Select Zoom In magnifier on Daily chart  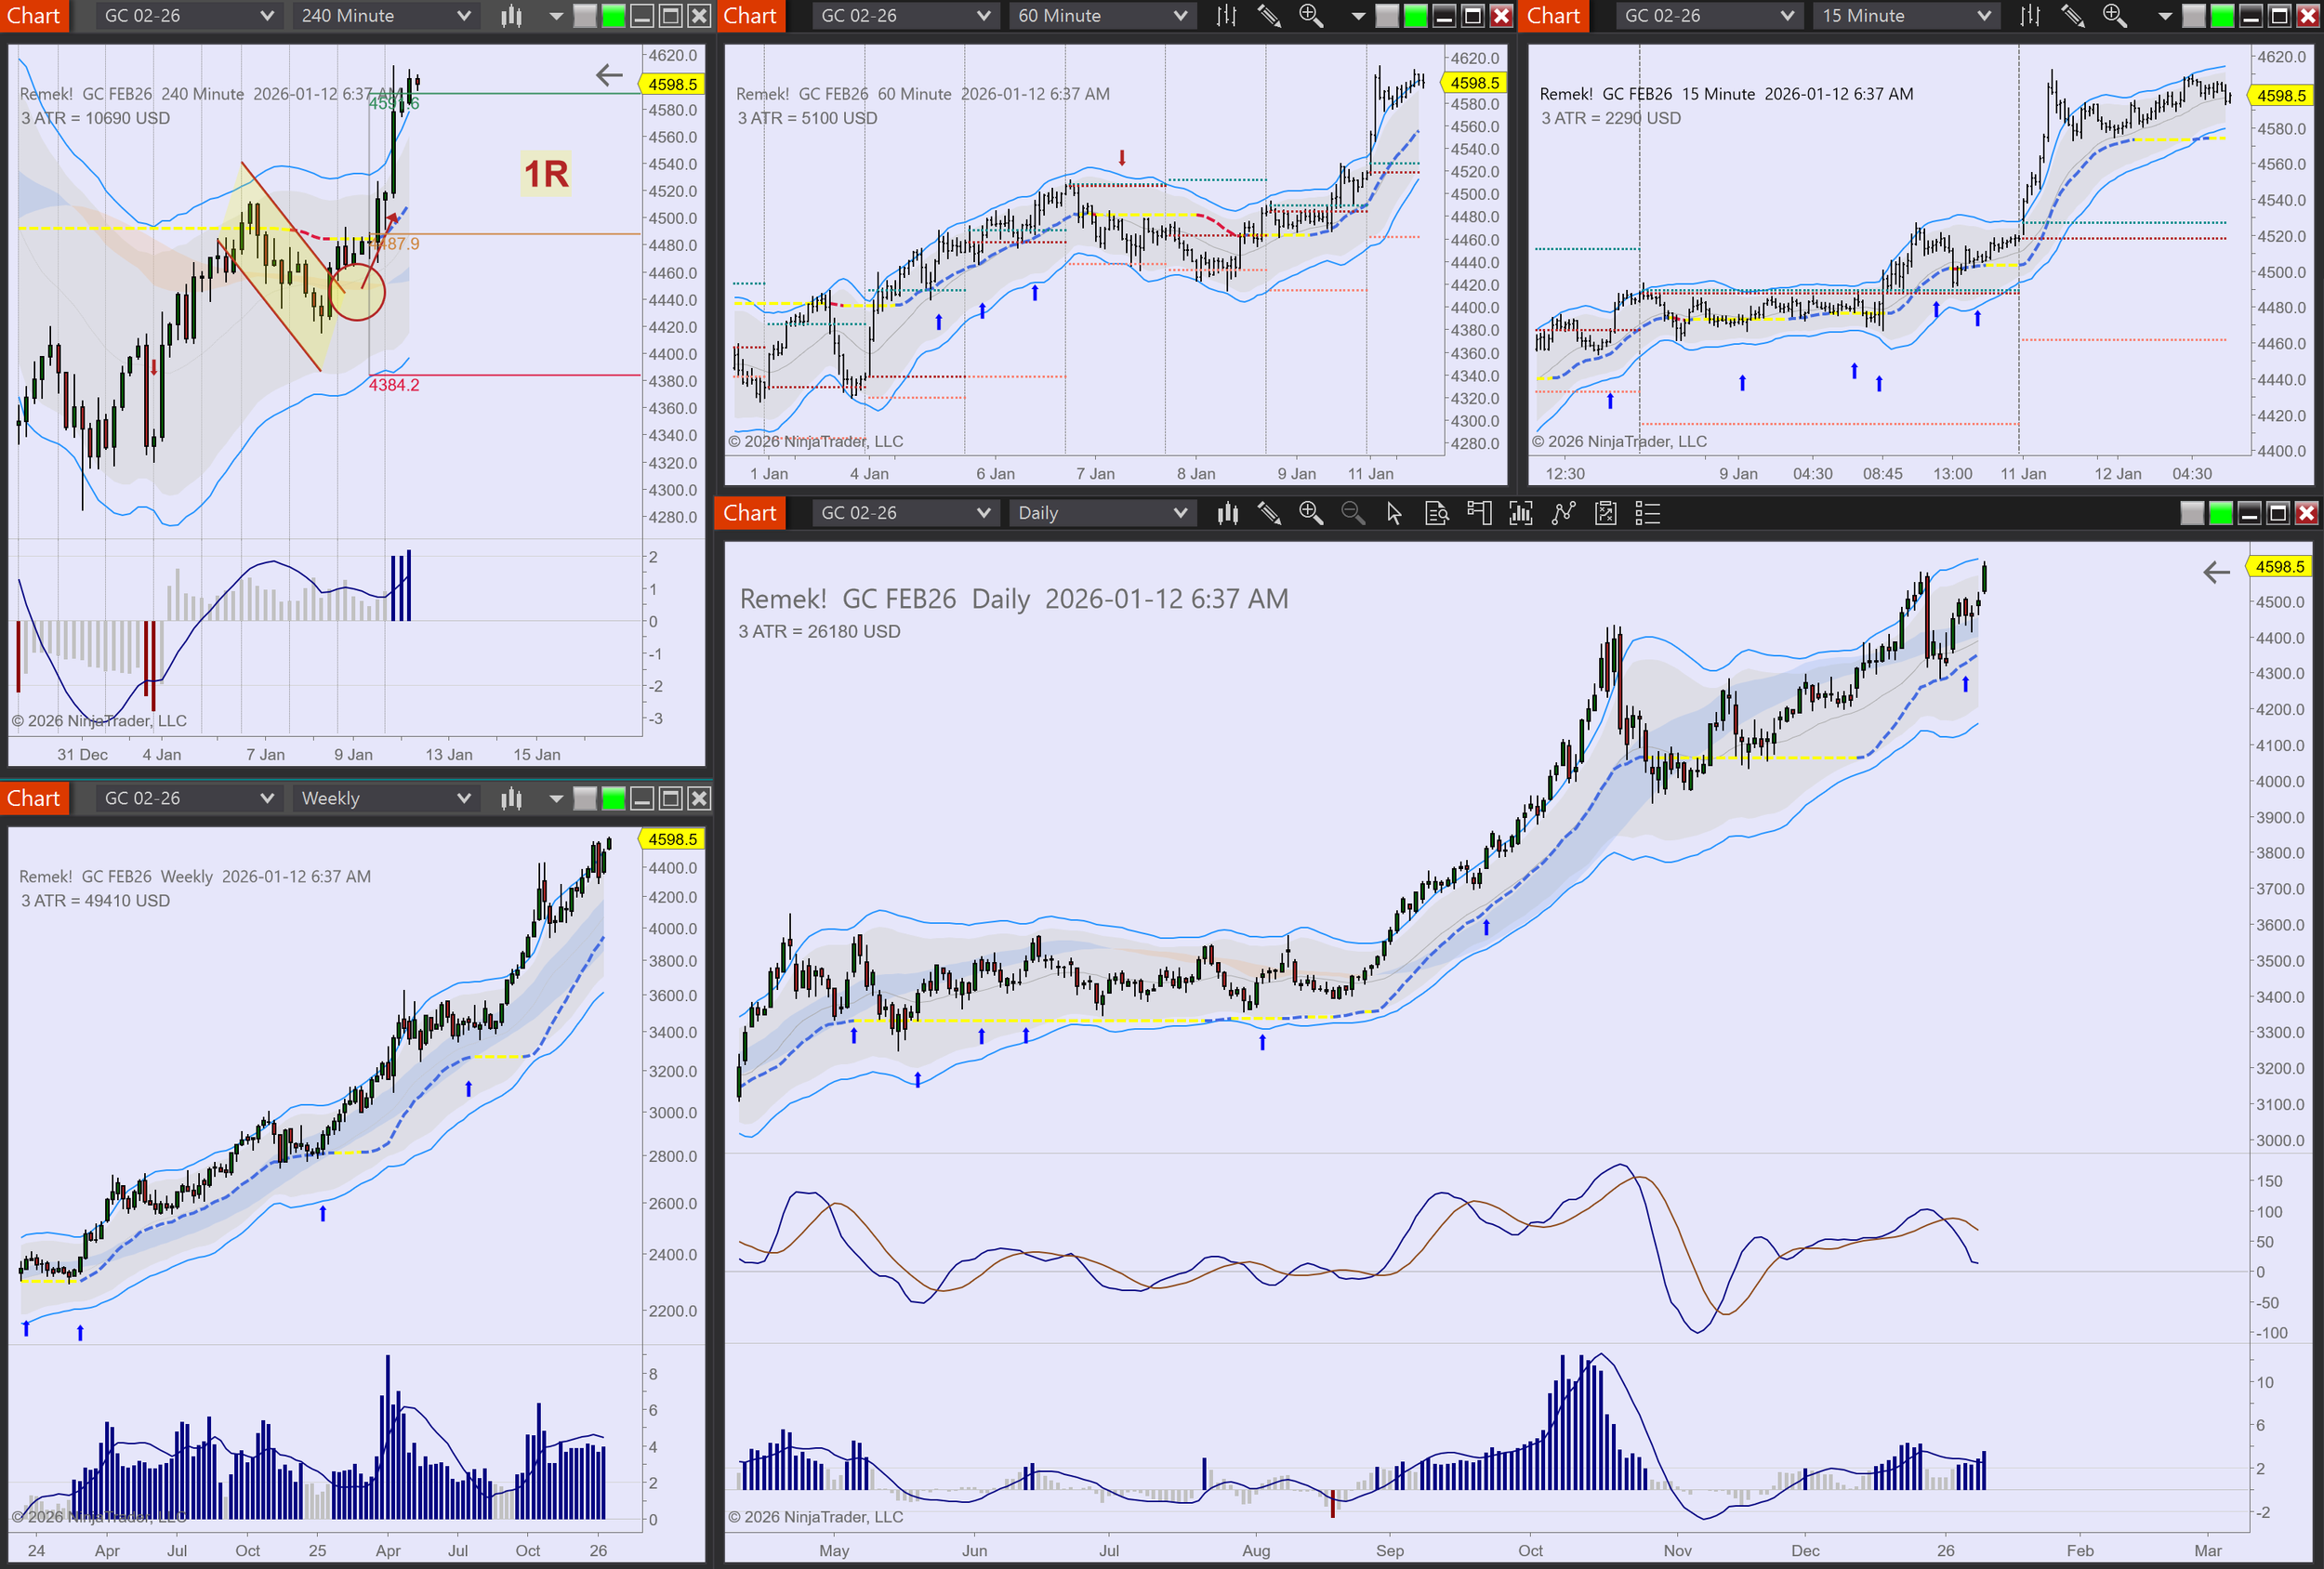tap(1310, 513)
